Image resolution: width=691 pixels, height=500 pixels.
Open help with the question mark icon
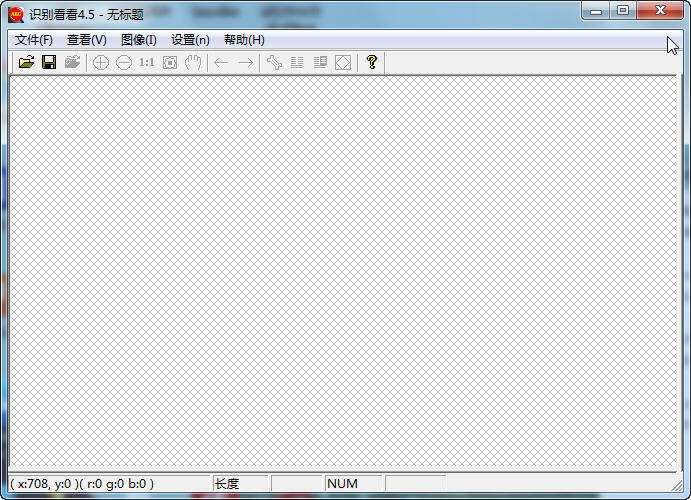pyautogui.click(x=372, y=62)
